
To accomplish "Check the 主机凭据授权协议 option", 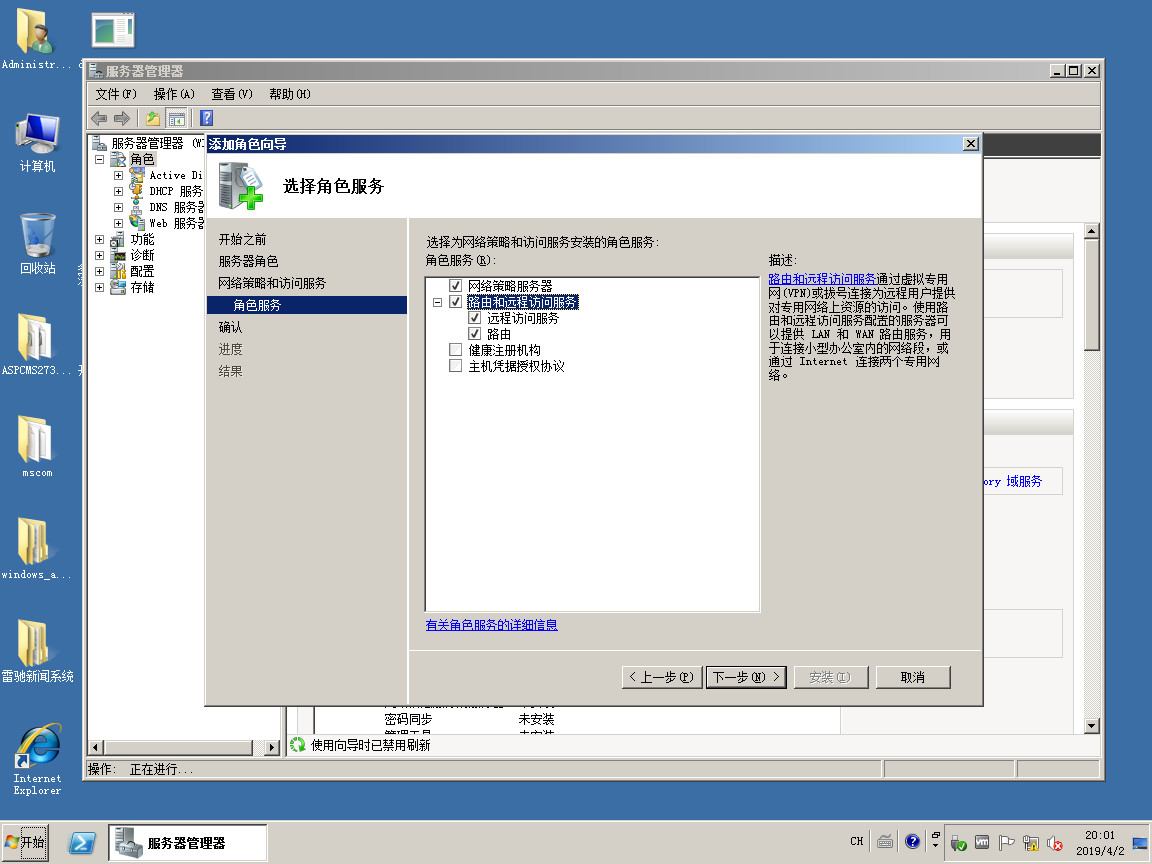I will (x=456, y=366).
